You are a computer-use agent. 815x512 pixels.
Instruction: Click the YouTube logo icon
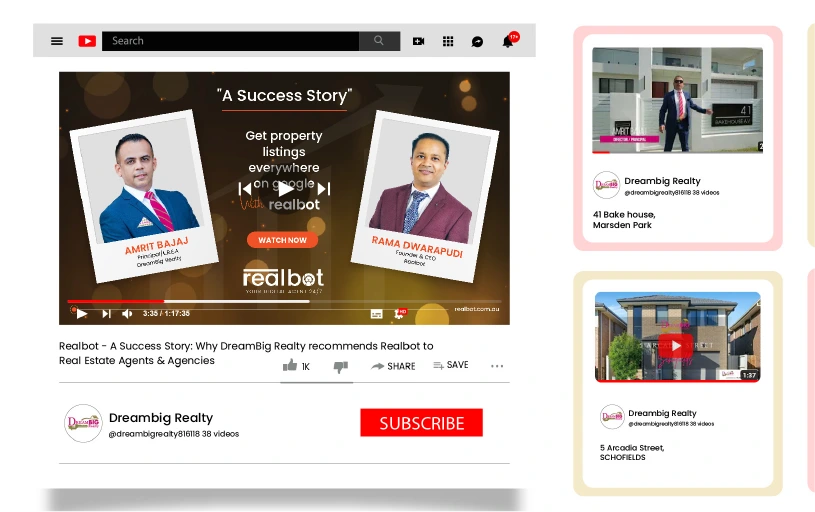[x=87, y=41]
